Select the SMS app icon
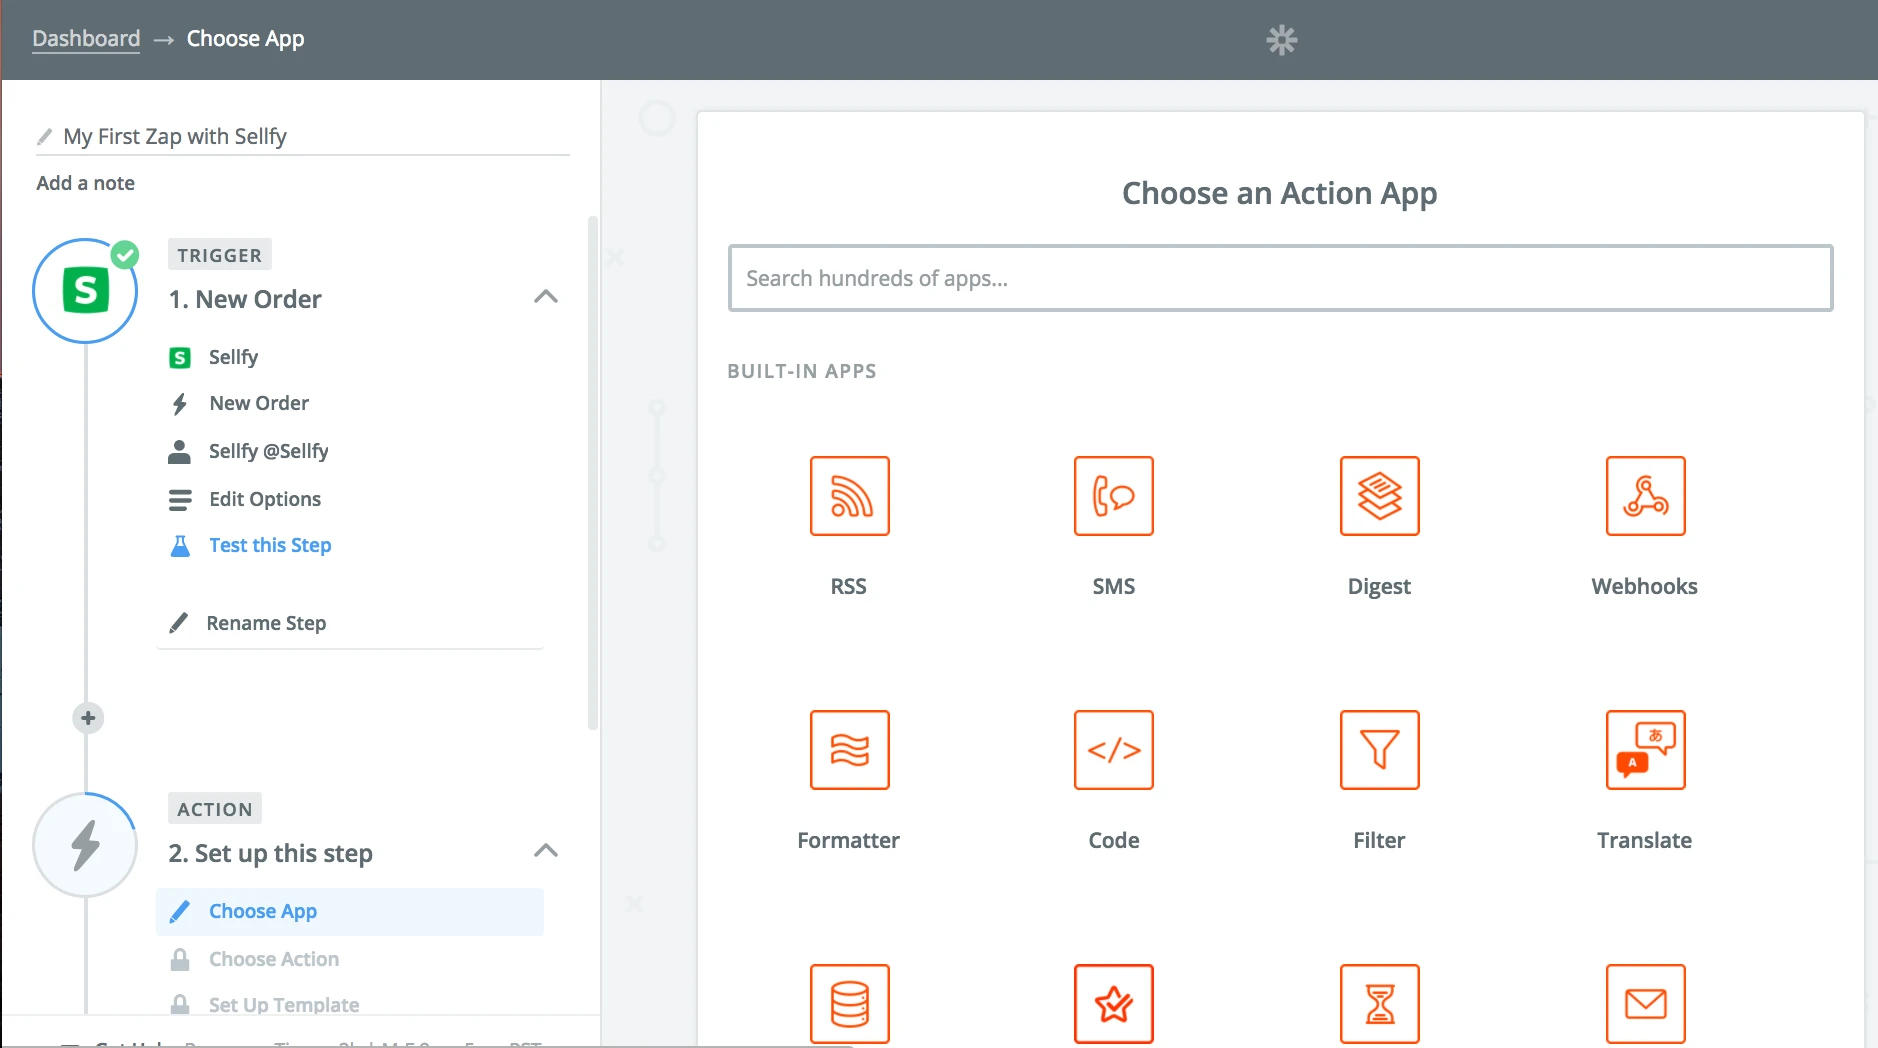This screenshot has width=1878, height=1048. (1113, 496)
